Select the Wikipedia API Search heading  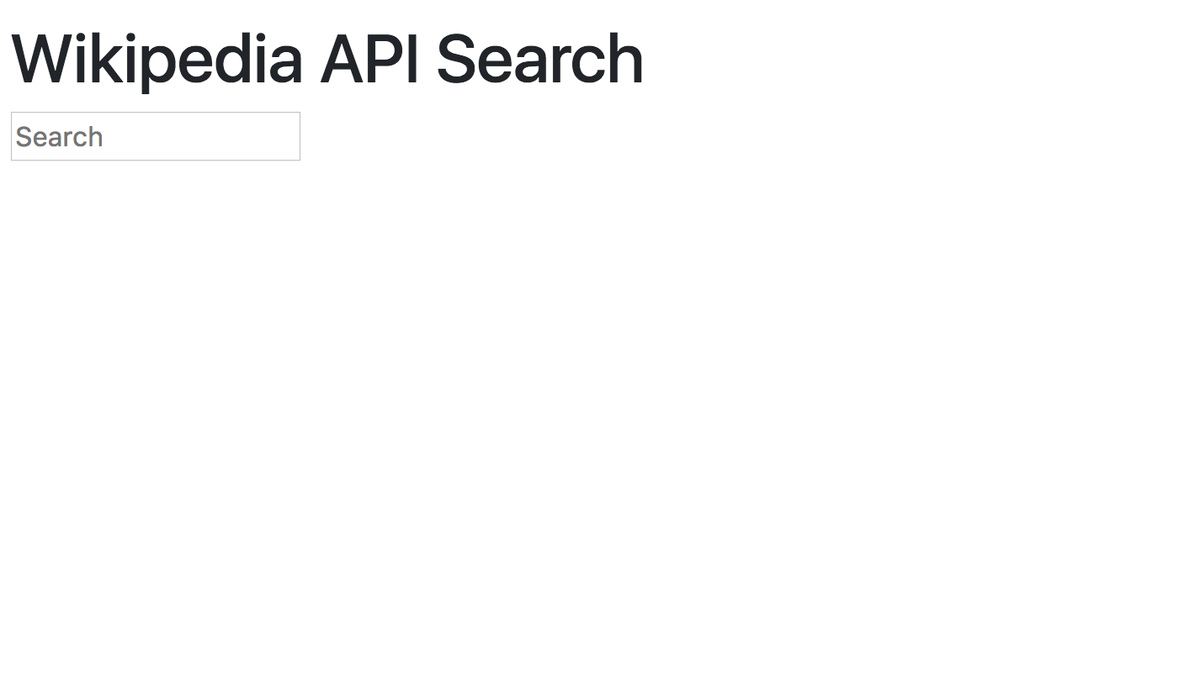click(327, 59)
